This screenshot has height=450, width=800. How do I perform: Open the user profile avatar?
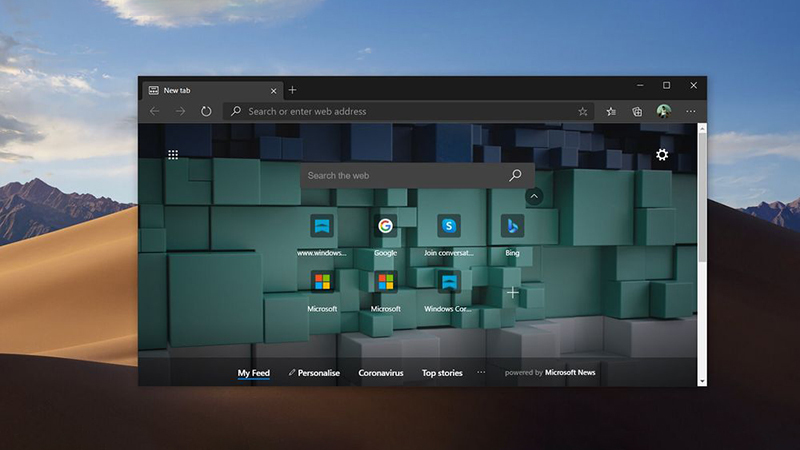(x=664, y=111)
